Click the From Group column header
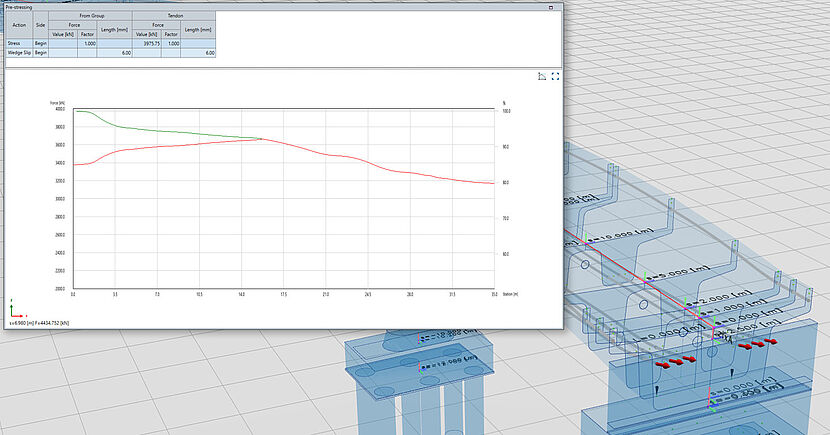Viewport: 830px width, 435px height. tap(92, 16)
